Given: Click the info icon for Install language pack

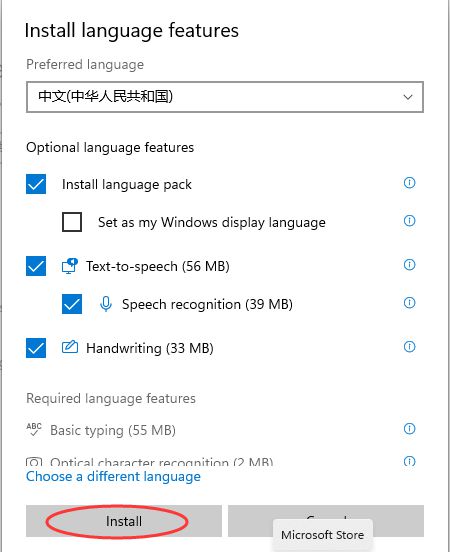Looking at the screenshot, I should point(409,183).
